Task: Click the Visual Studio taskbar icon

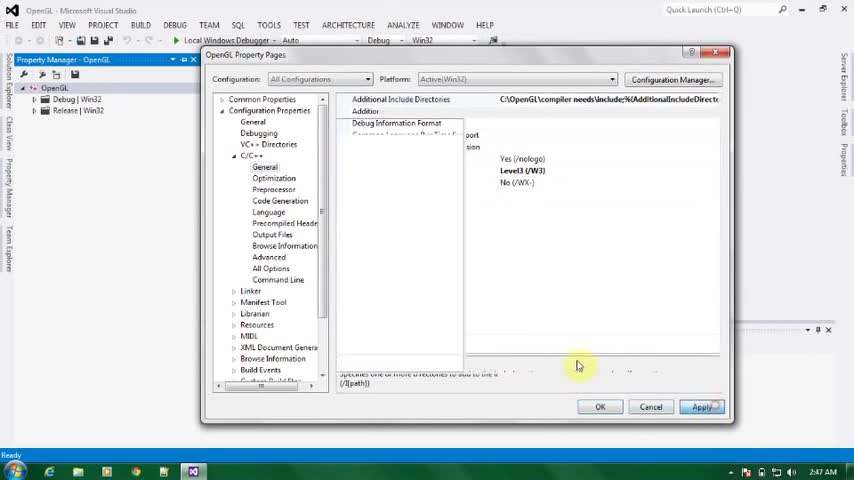Action: 193,471
